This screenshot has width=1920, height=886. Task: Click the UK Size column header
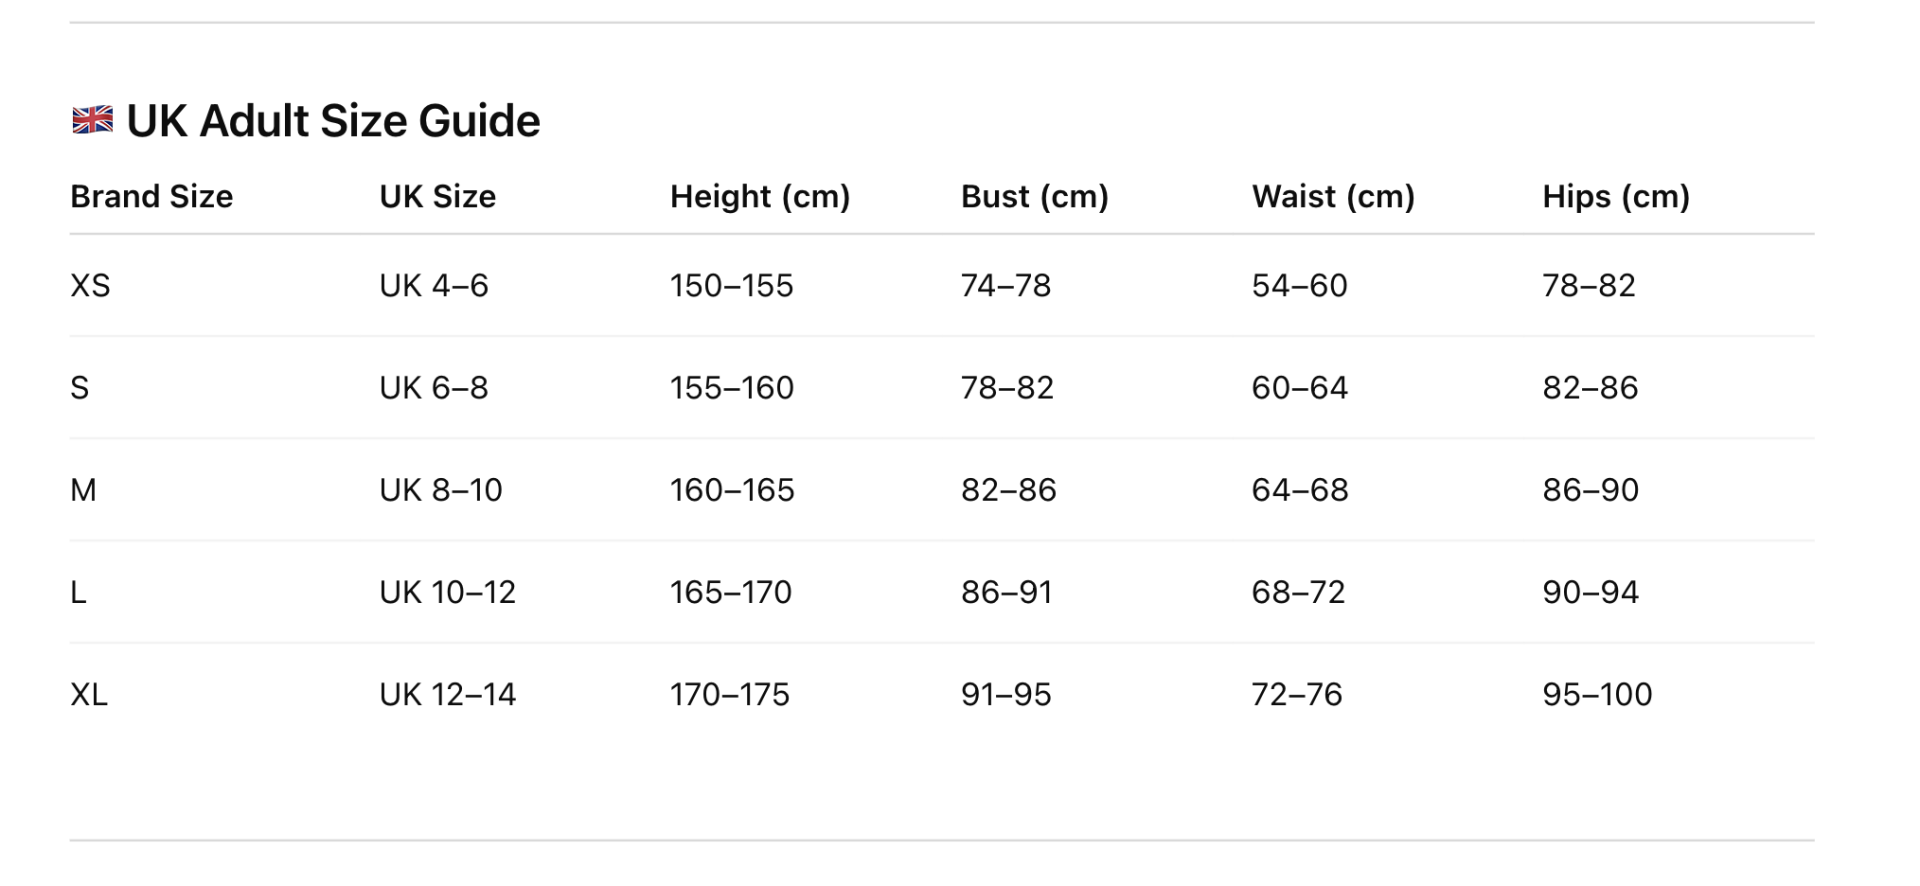pyautogui.click(x=437, y=196)
